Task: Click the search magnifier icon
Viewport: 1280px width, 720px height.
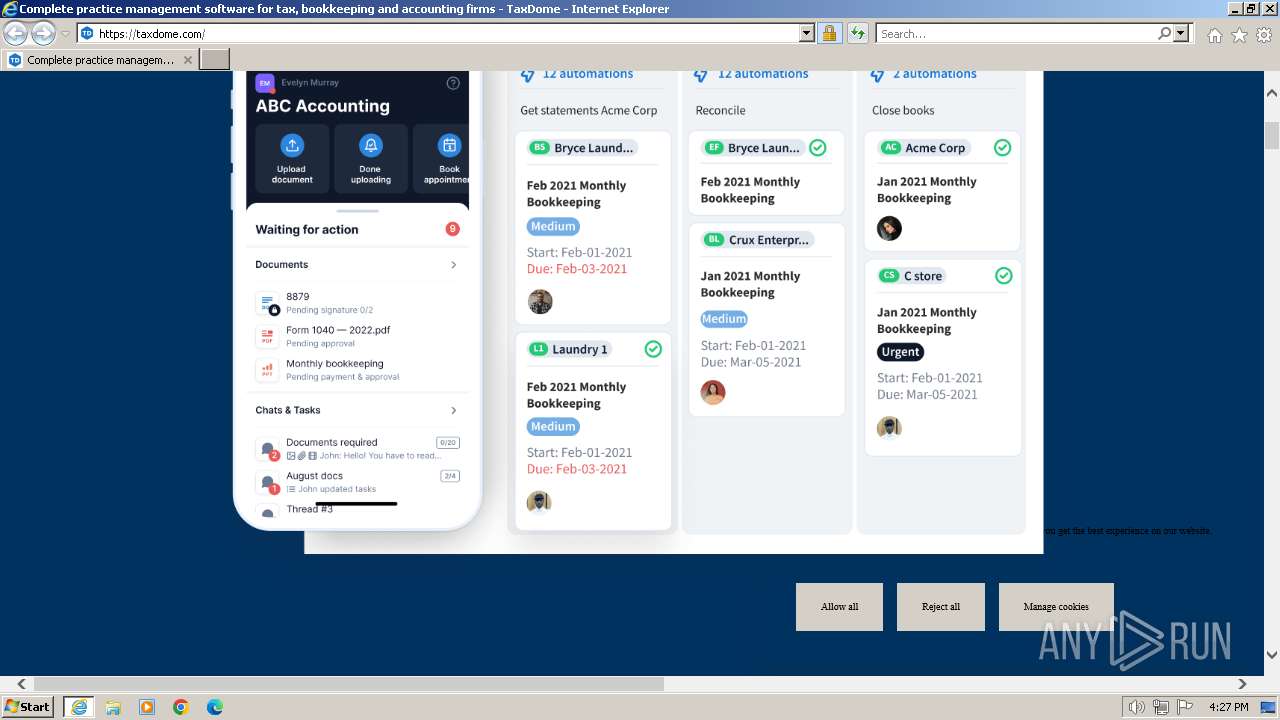Action: (1164, 34)
